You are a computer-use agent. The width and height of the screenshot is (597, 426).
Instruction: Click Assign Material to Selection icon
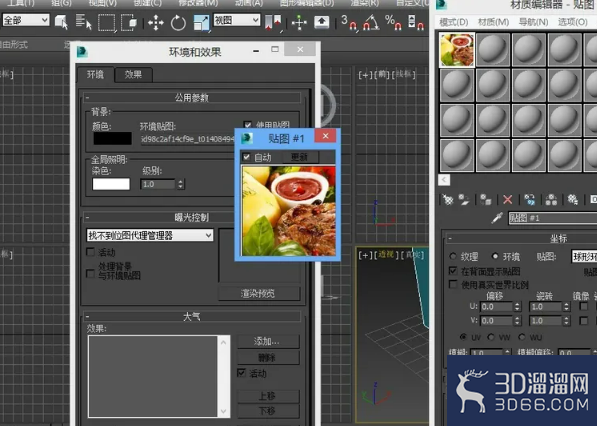(485, 199)
